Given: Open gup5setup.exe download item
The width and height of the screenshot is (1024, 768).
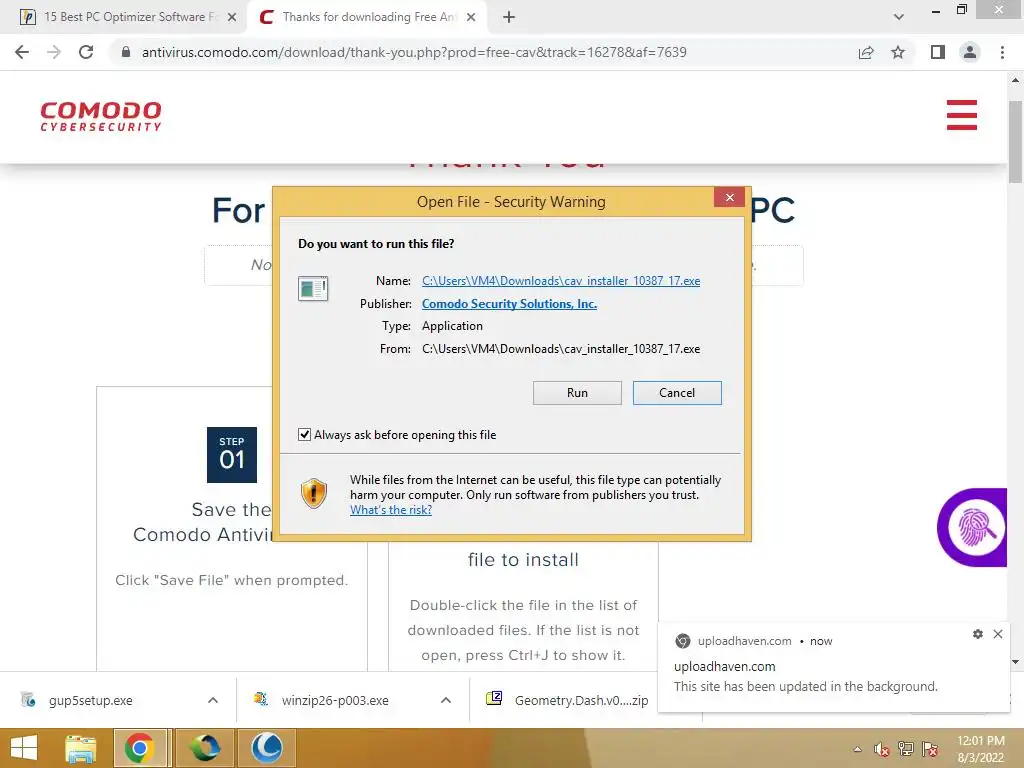Looking at the screenshot, I should (91, 700).
